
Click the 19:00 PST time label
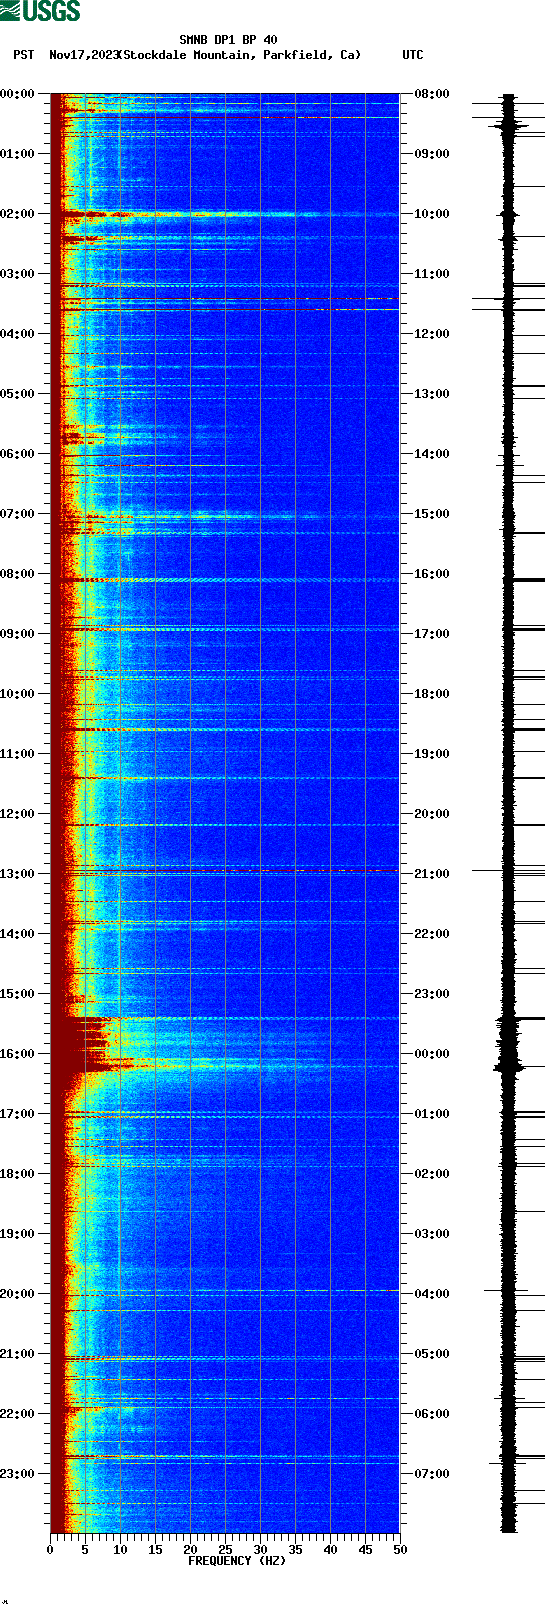click(x=18, y=1234)
